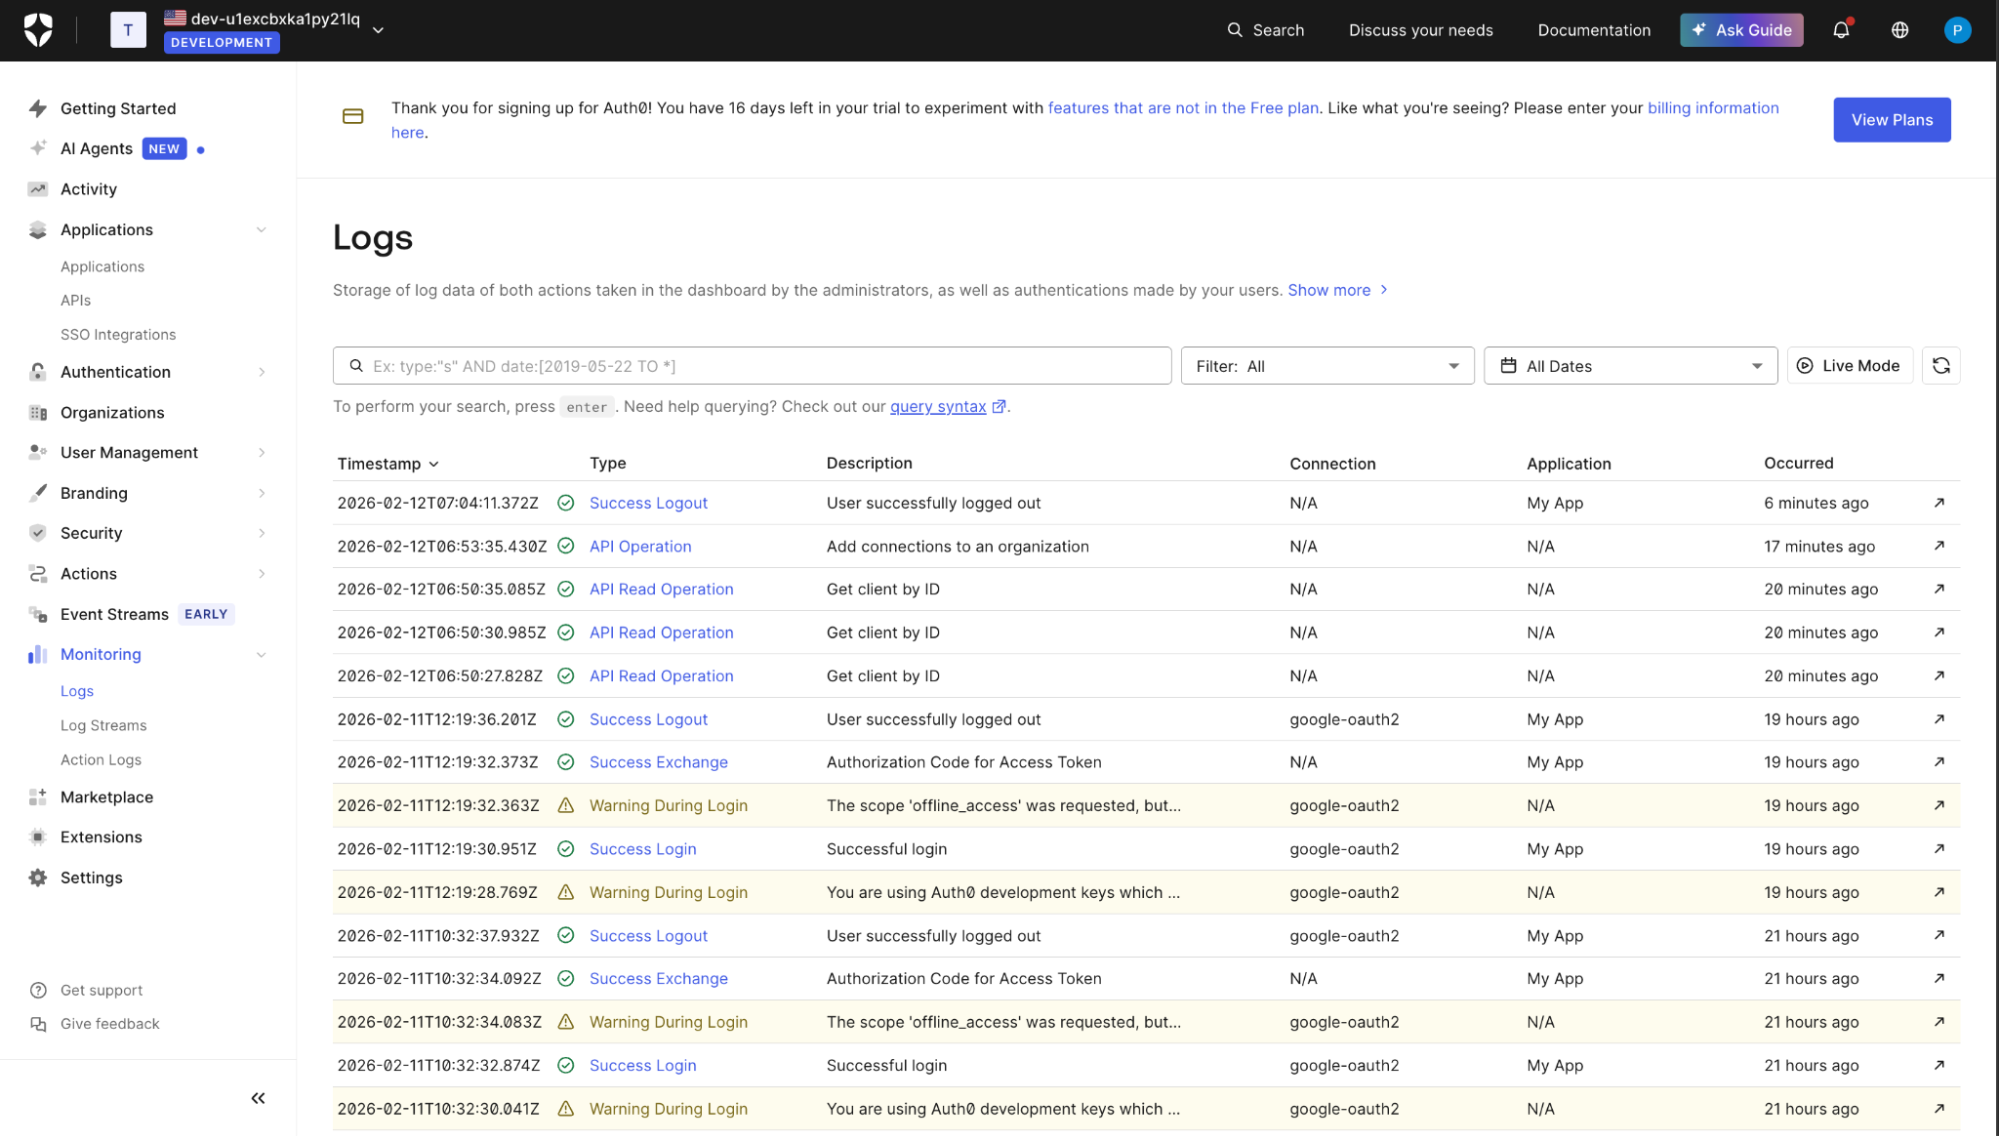Click the refresh logs icon button
Viewport: 1999px width, 1137px height.
1941,366
